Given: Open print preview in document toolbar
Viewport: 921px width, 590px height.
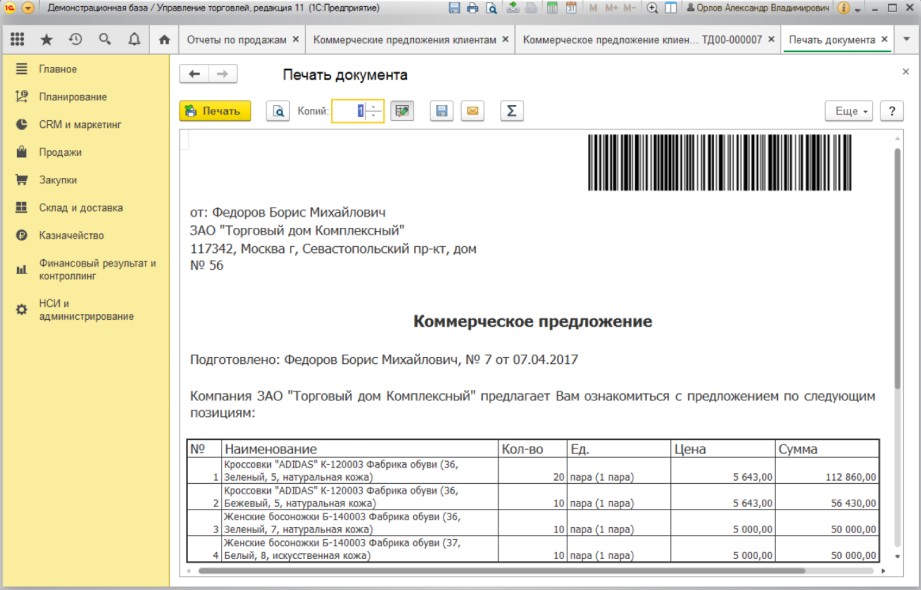Looking at the screenshot, I should click(278, 111).
